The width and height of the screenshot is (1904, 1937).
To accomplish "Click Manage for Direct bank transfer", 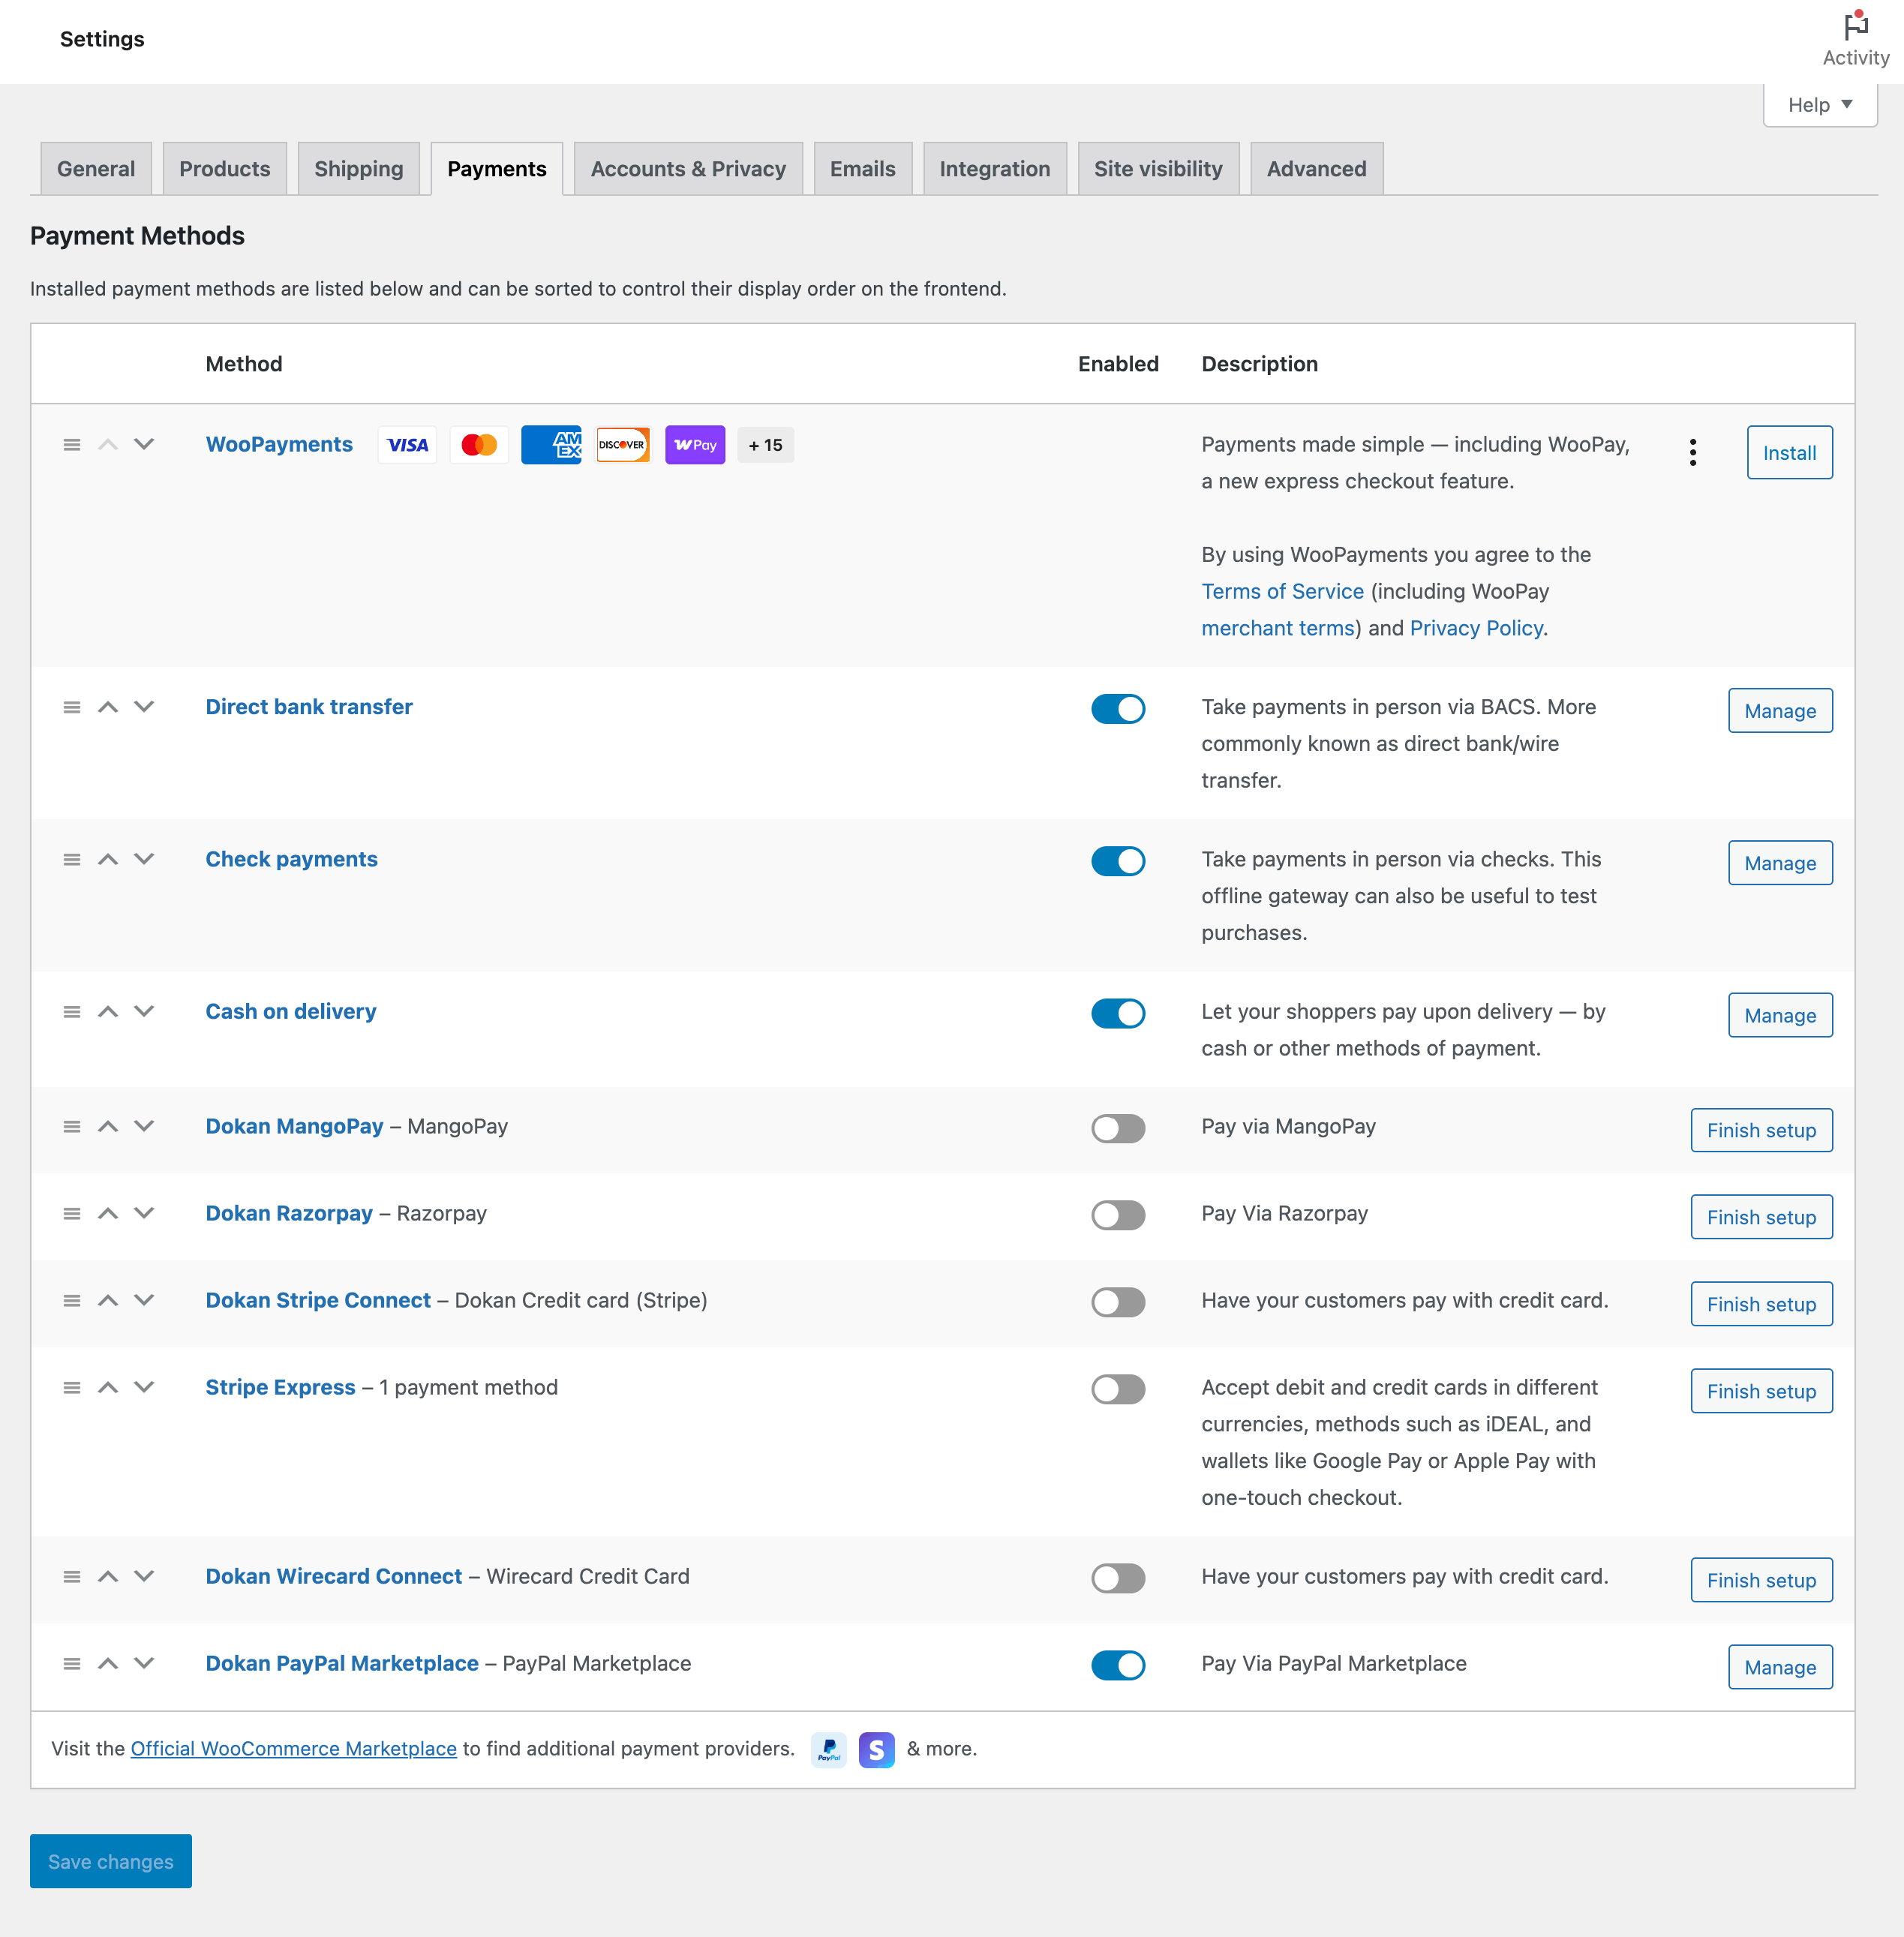I will 1780,711.
